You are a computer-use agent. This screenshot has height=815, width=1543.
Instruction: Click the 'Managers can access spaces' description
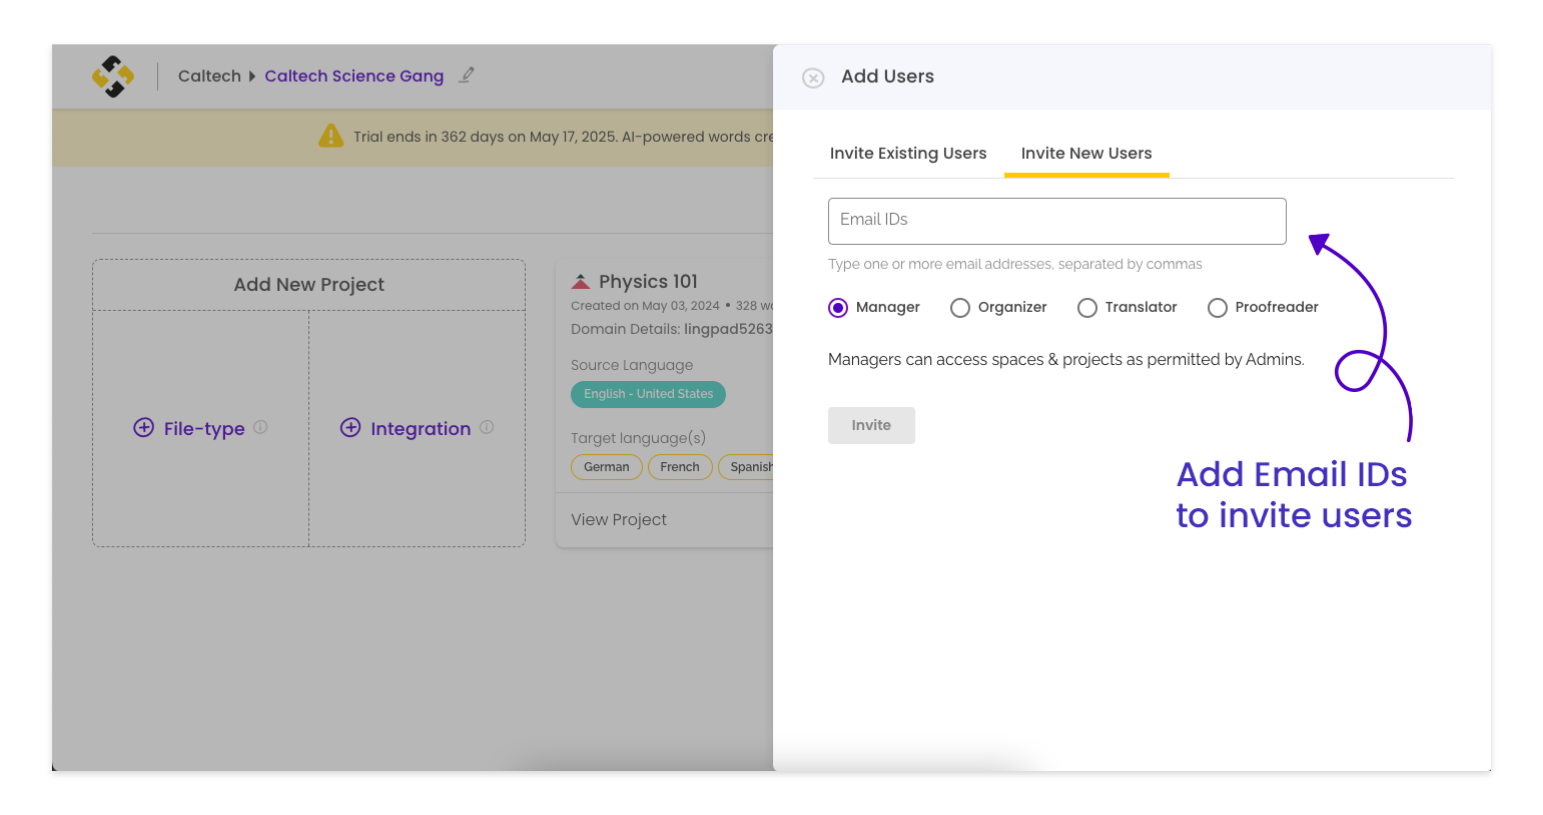(1066, 359)
